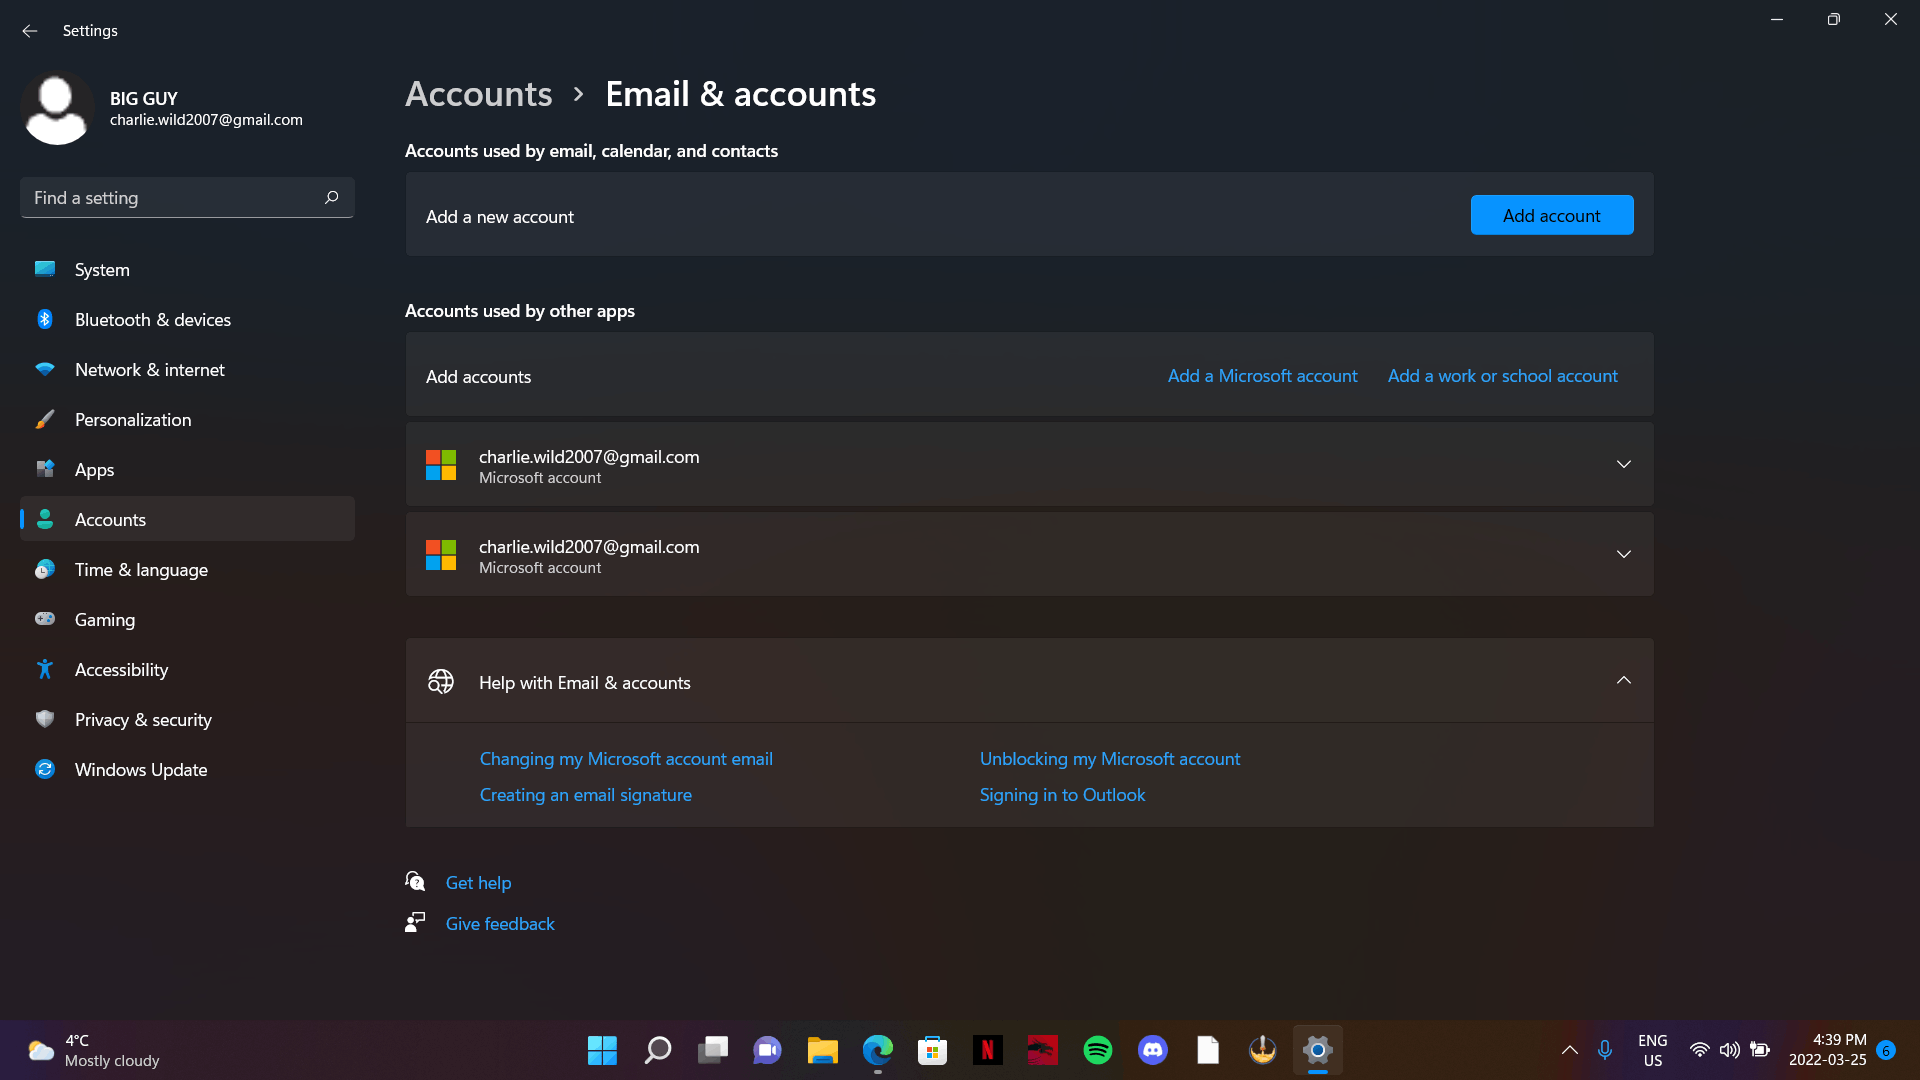Open Microsoft Store from taskbar
The image size is (1920, 1080).
(x=932, y=1050)
